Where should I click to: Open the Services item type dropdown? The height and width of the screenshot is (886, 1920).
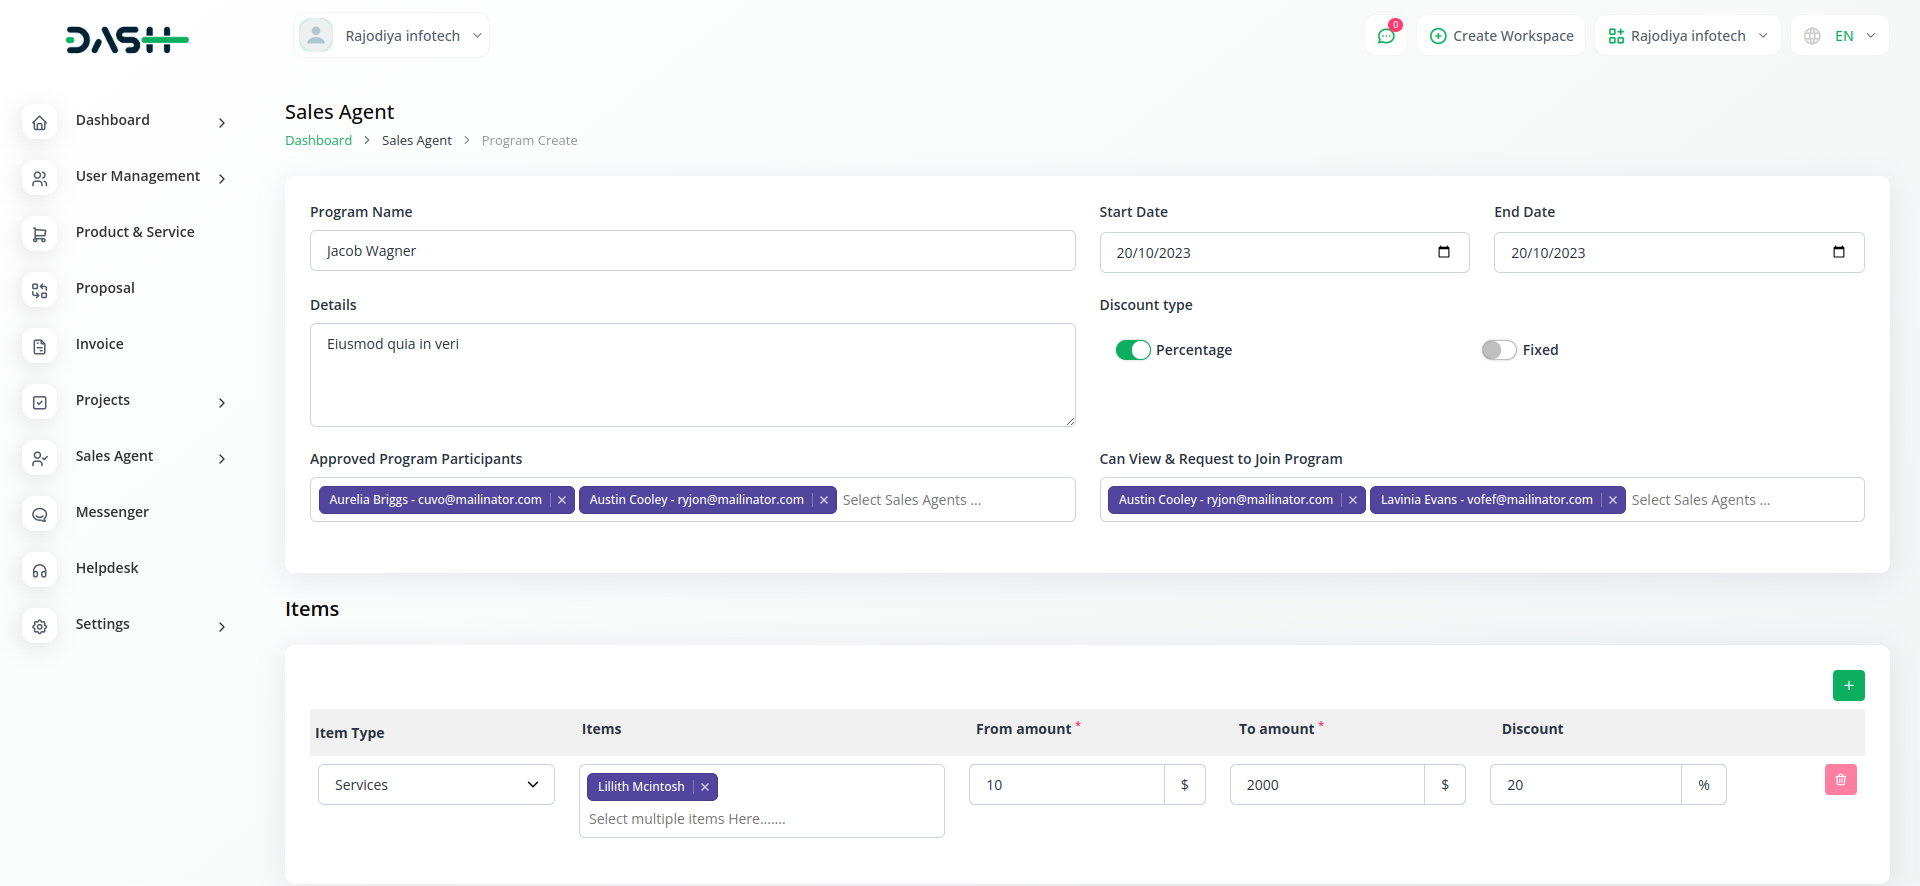(436, 785)
